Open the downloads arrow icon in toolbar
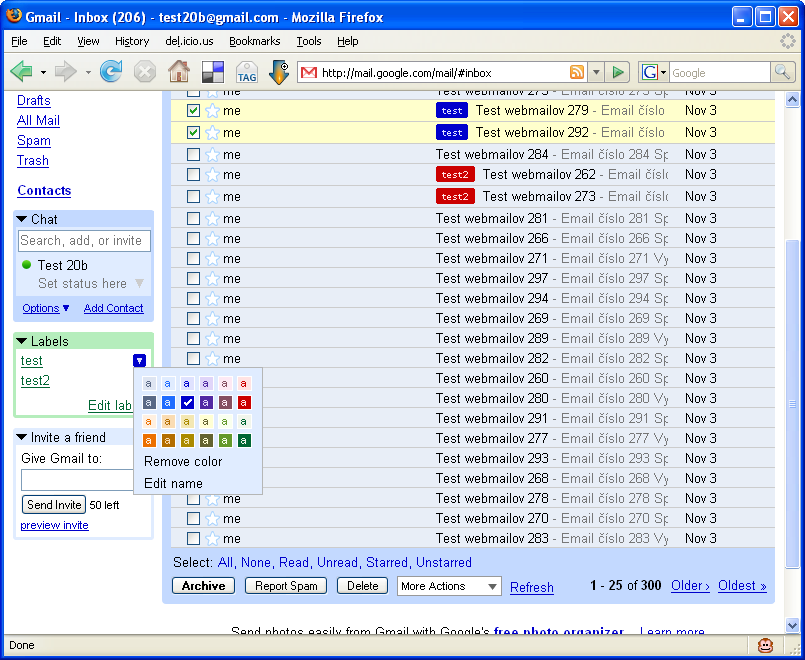805x660 pixels. click(280, 72)
